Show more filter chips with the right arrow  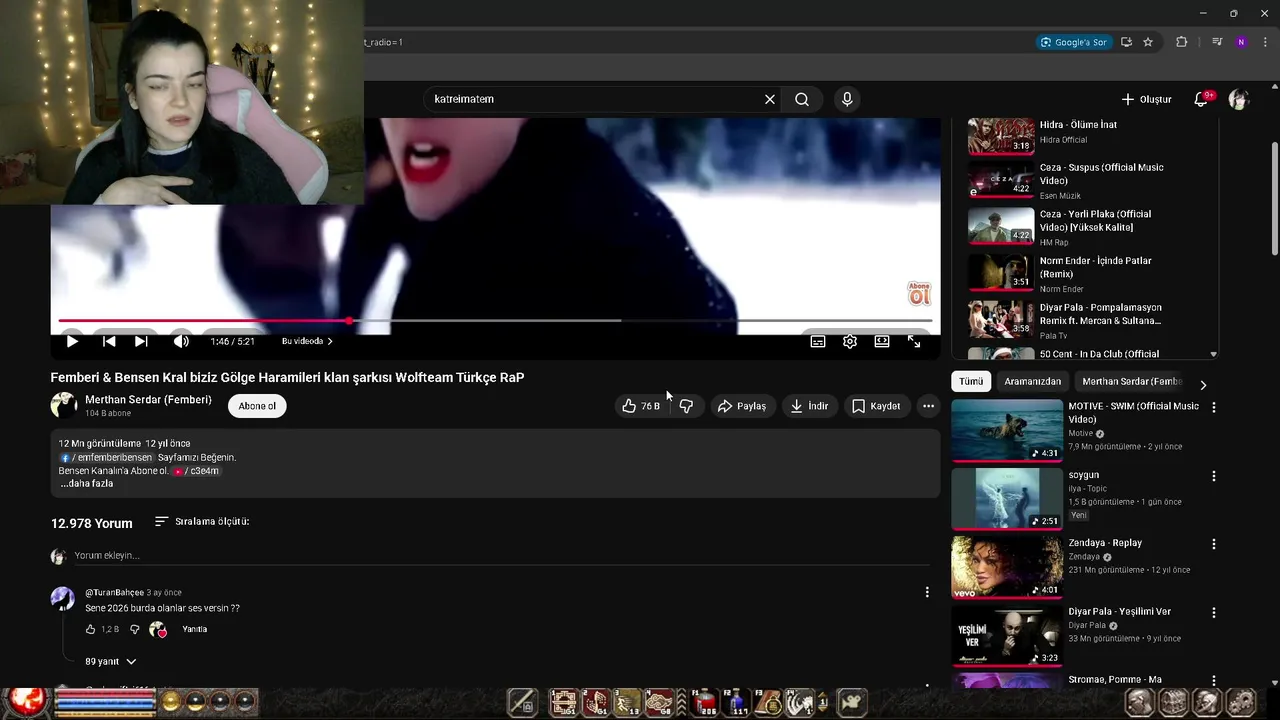pos(1203,384)
